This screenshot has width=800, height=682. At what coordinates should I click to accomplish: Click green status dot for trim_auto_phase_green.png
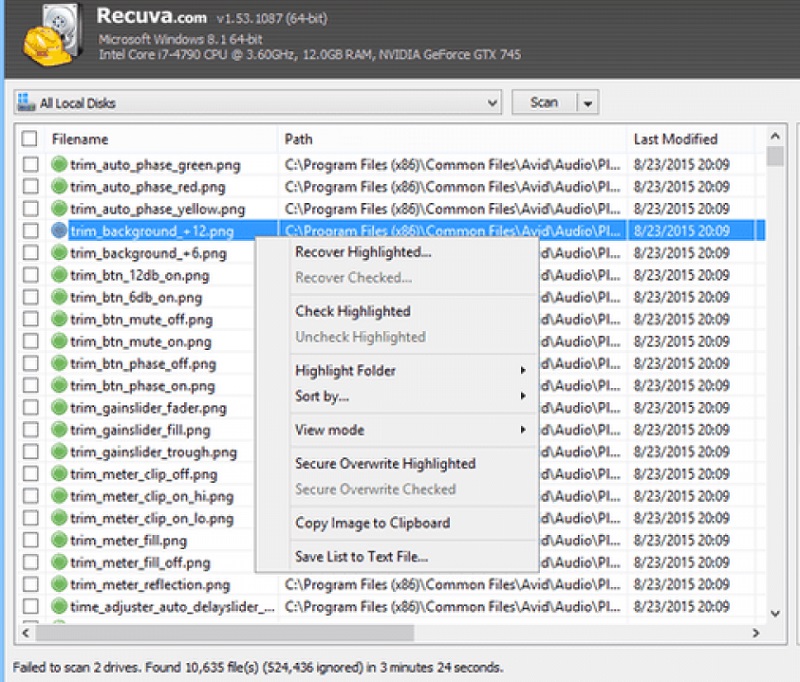tap(60, 164)
